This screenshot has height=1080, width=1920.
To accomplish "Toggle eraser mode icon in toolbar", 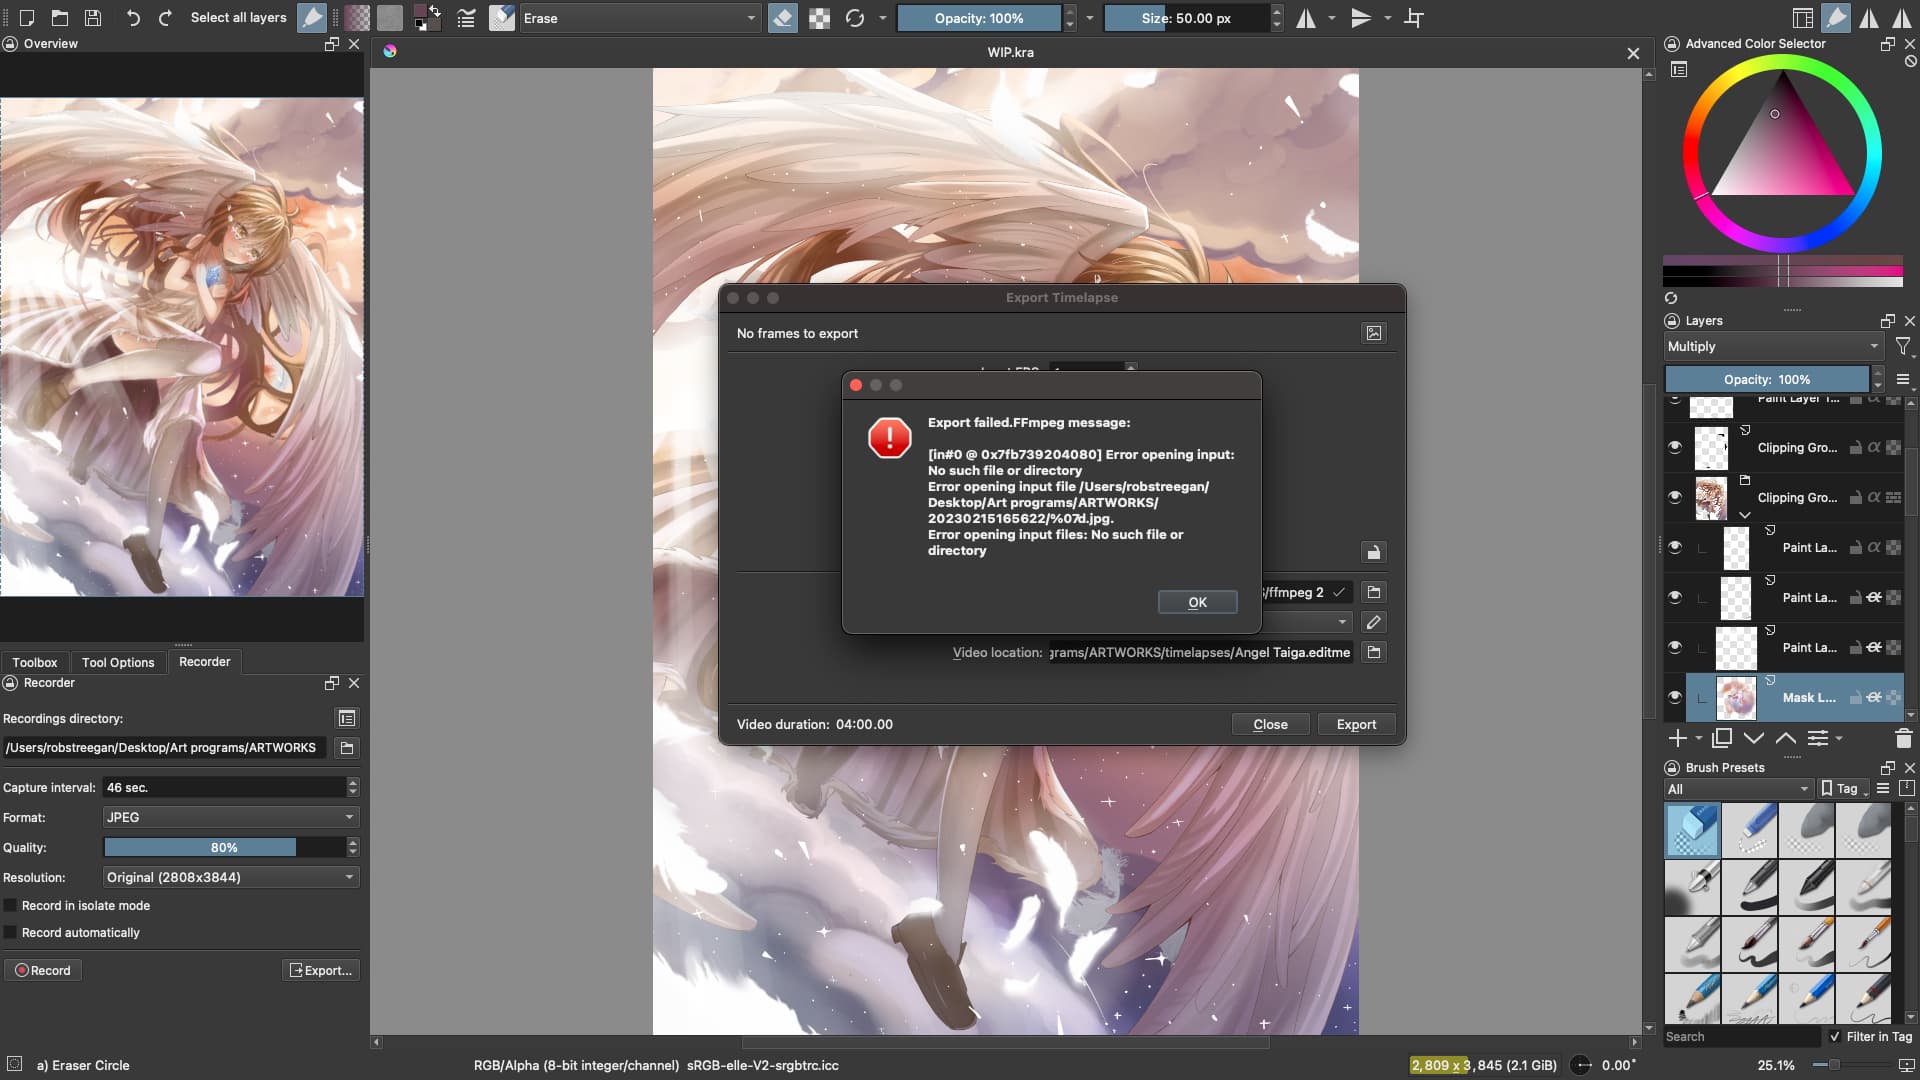I will click(783, 18).
